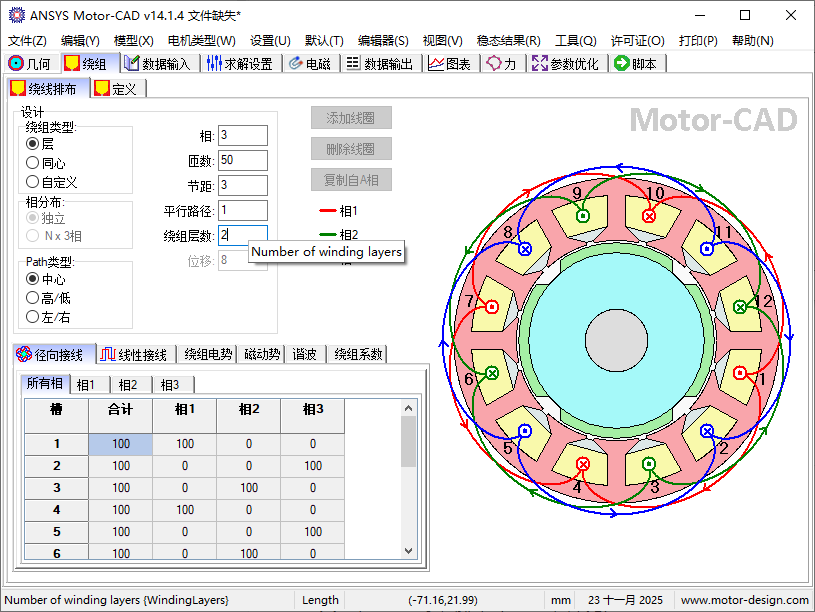This screenshot has height=612, width=815.
Task: Open the 电磁 E-Magnetics tab
Action: [311, 63]
